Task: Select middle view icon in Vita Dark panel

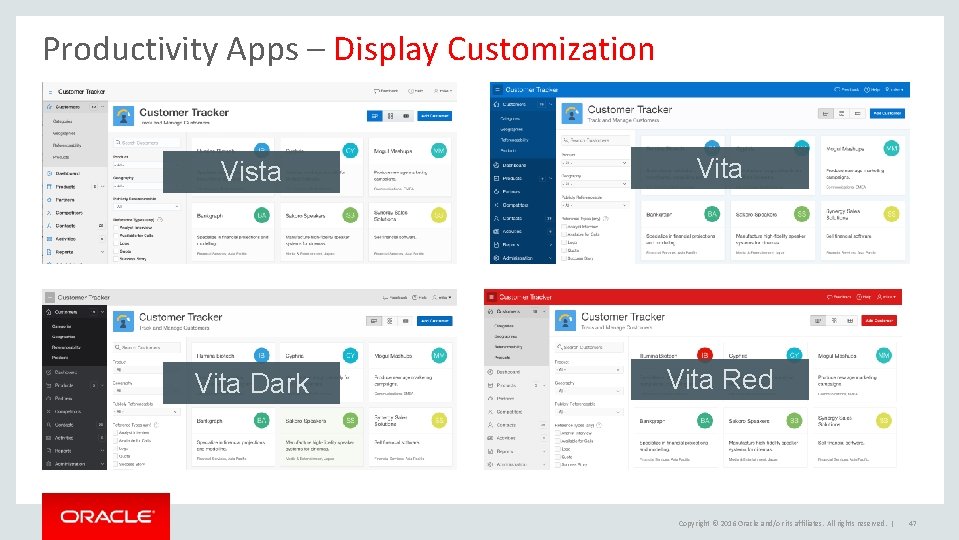Action: [x=390, y=320]
